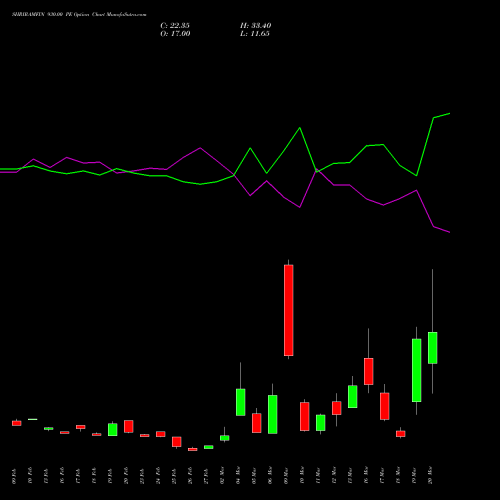Click the green indicator line's final peak
The width and height of the screenshot is (500, 500).
(x=450, y=114)
